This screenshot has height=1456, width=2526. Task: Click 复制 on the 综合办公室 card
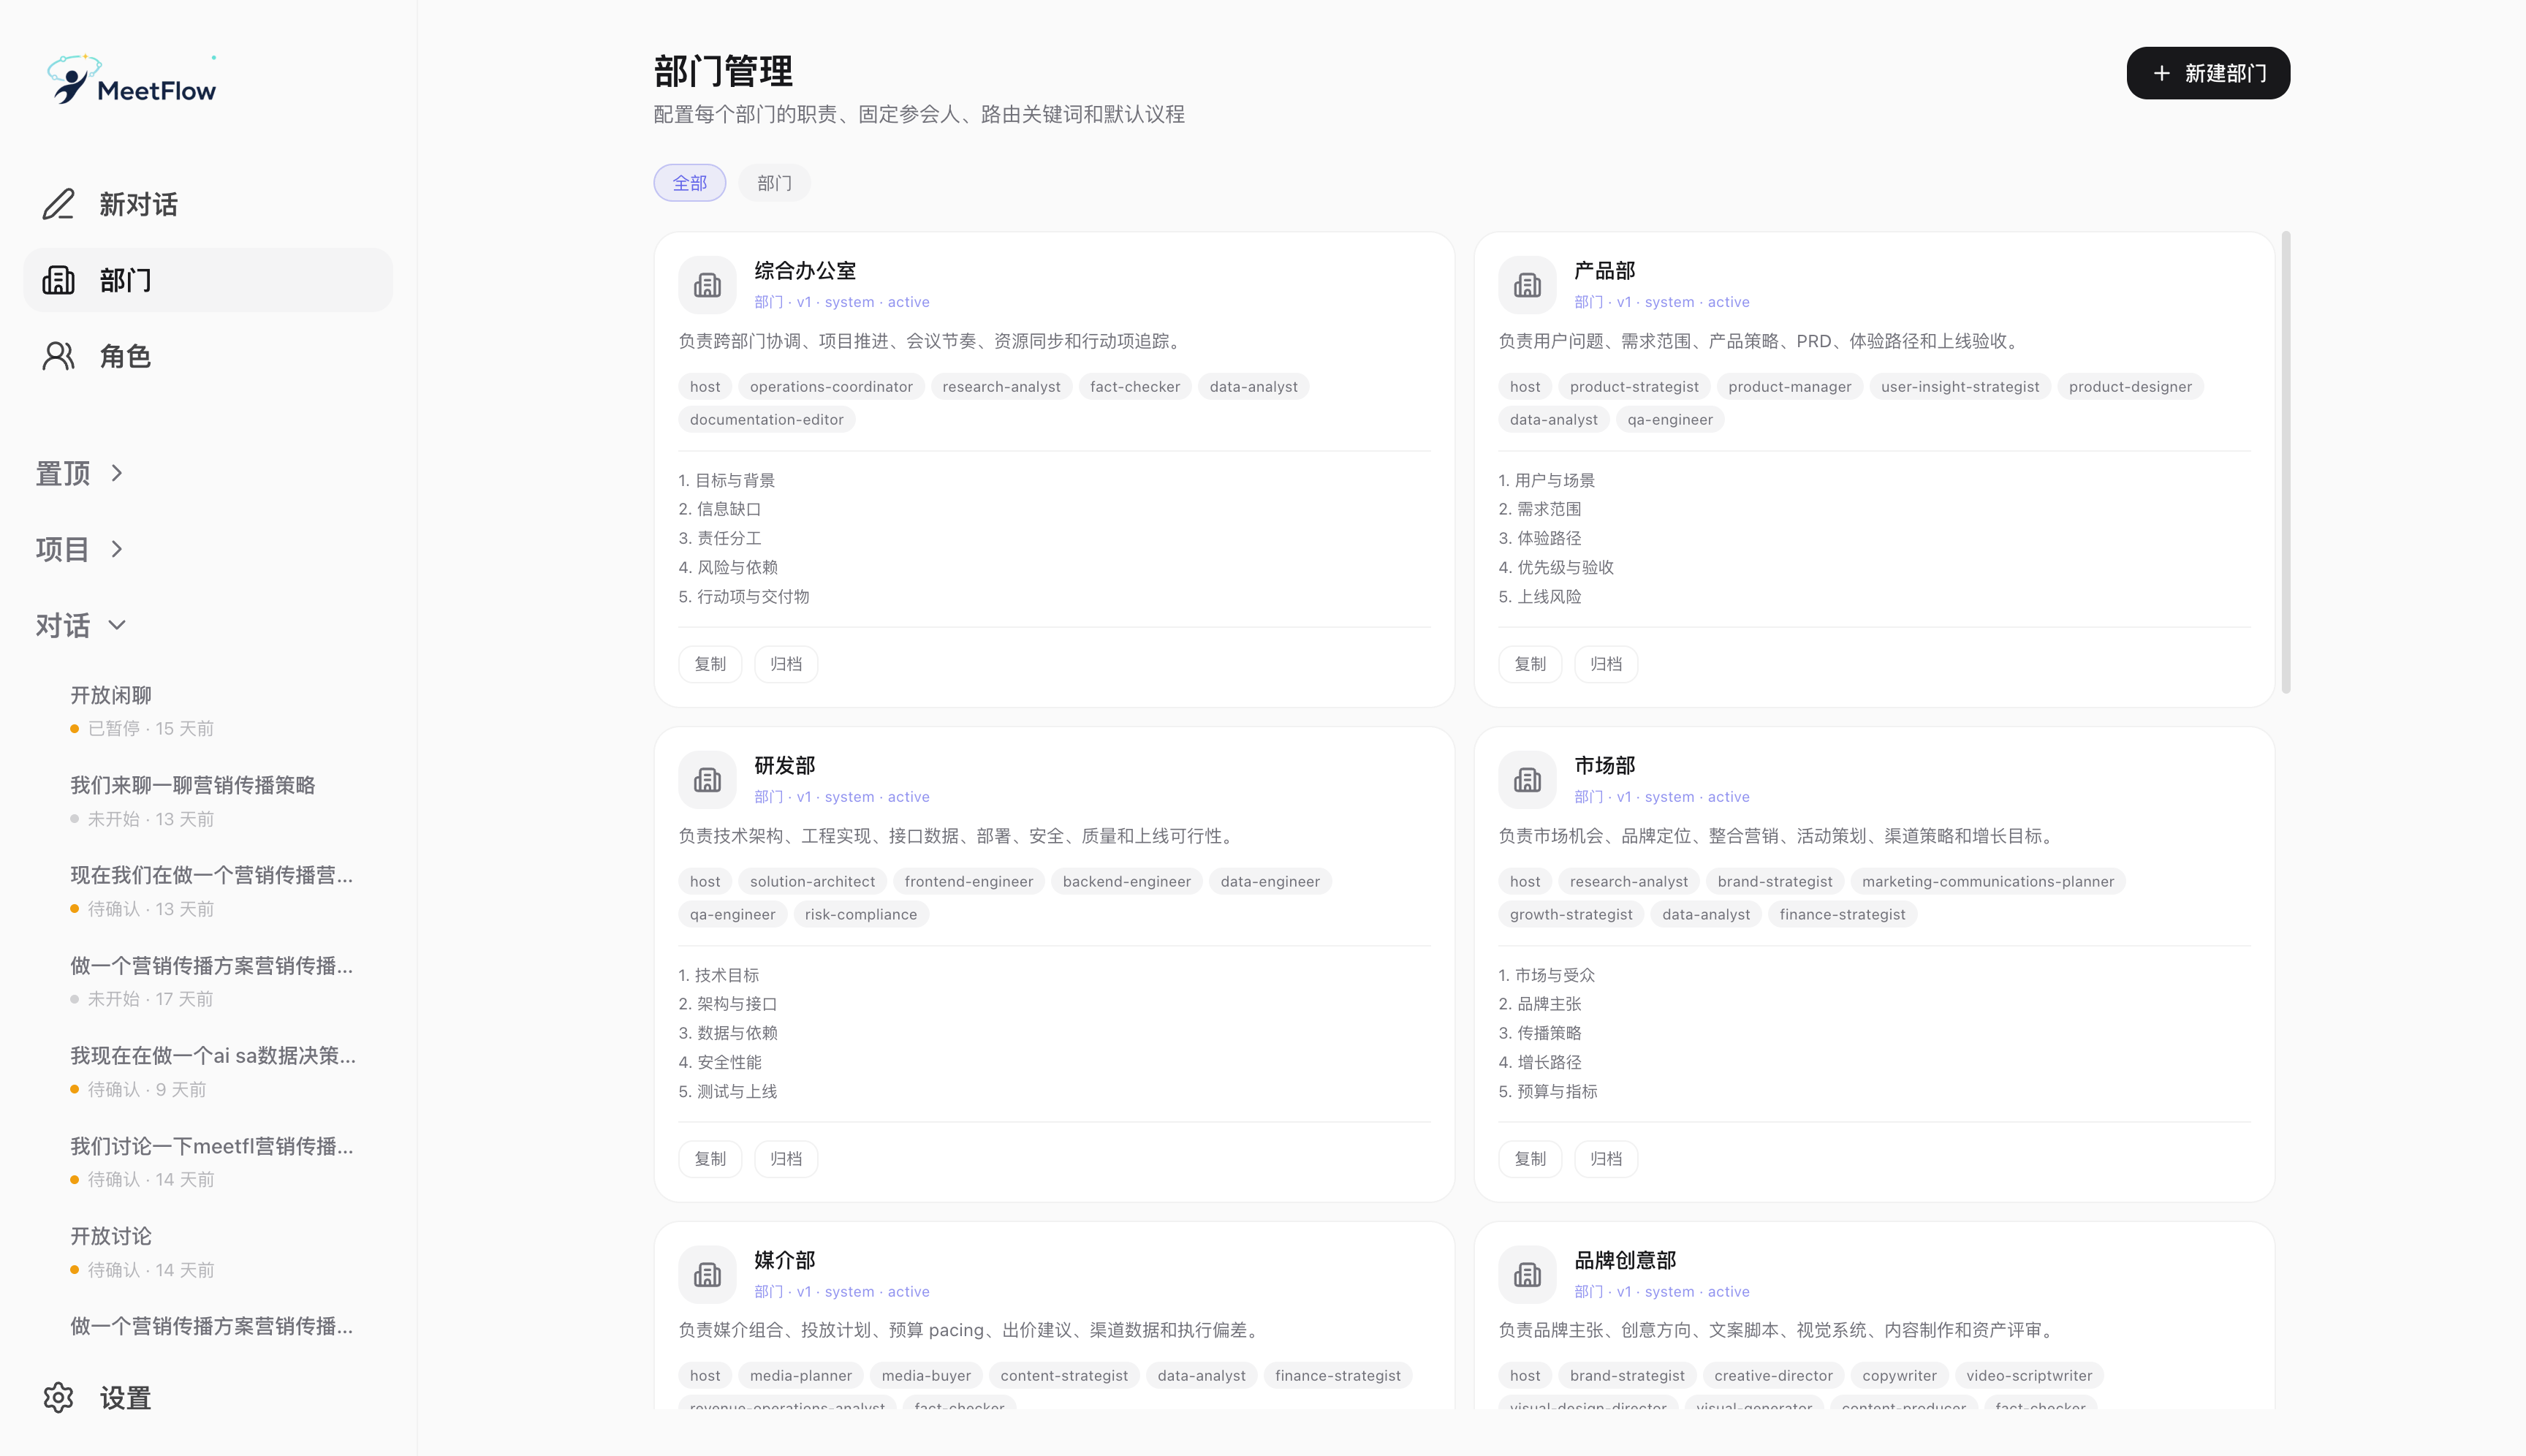[710, 664]
